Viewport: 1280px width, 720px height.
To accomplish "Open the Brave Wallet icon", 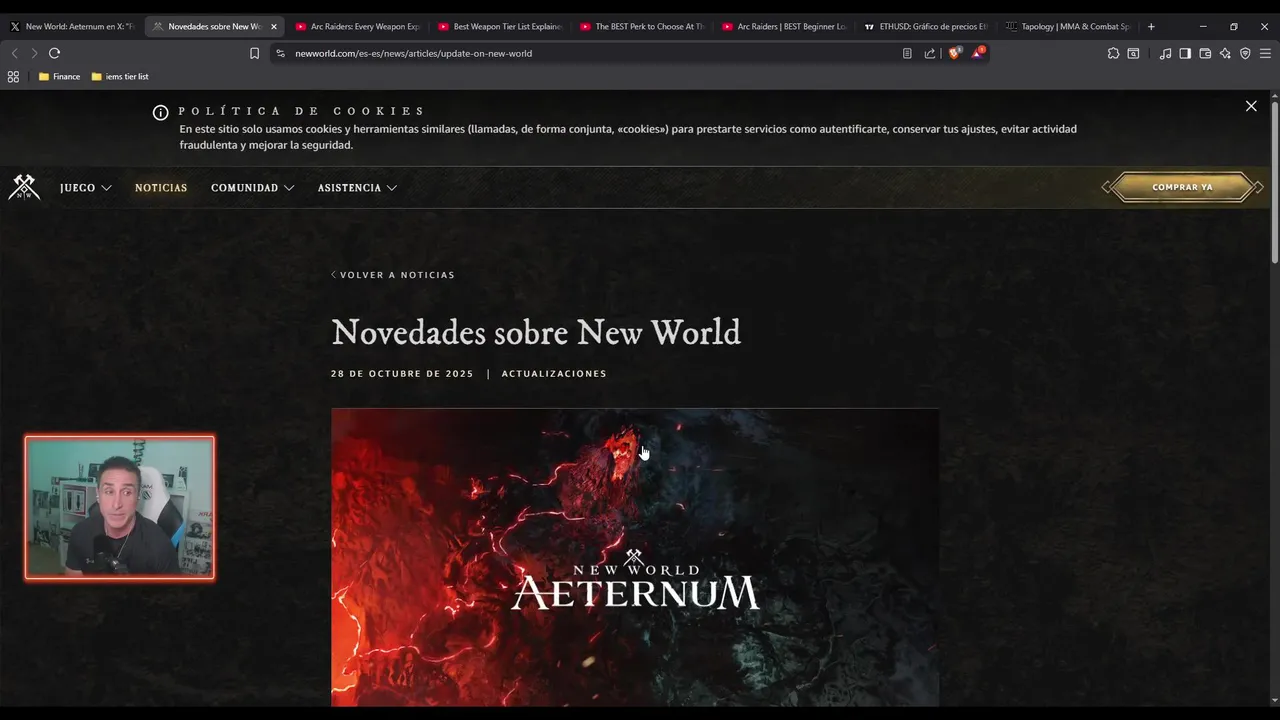I will pyautogui.click(x=1205, y=53).
